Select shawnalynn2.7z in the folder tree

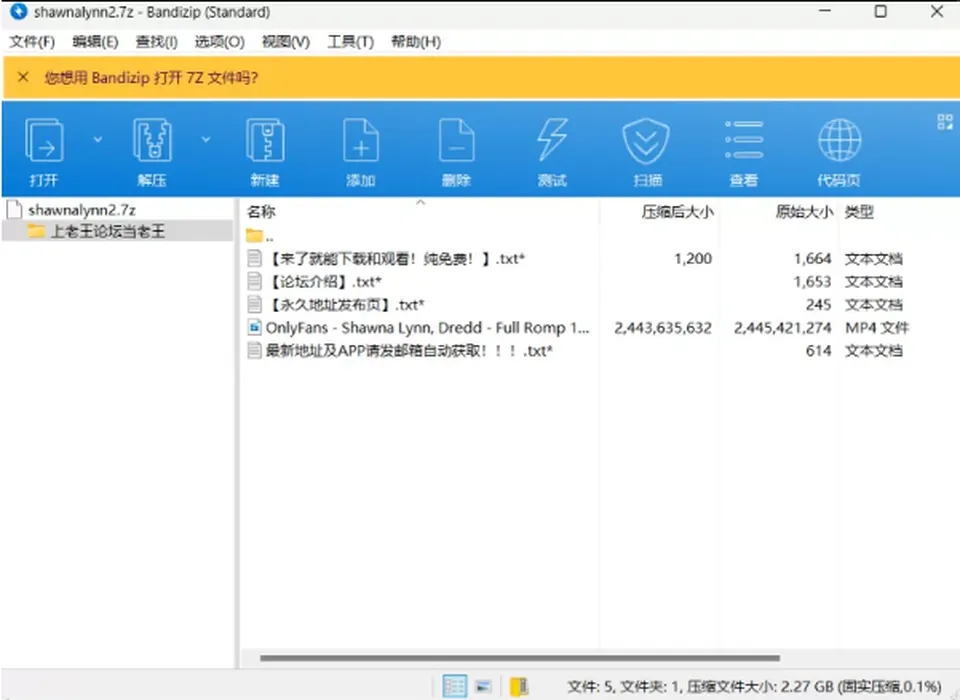[81, 210]
